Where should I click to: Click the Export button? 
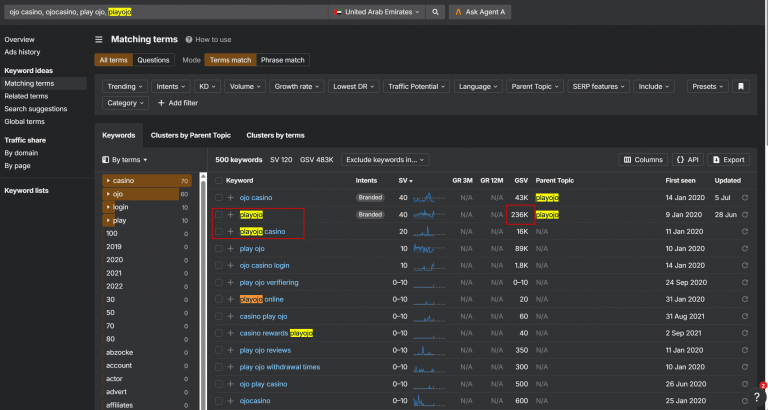728,160
